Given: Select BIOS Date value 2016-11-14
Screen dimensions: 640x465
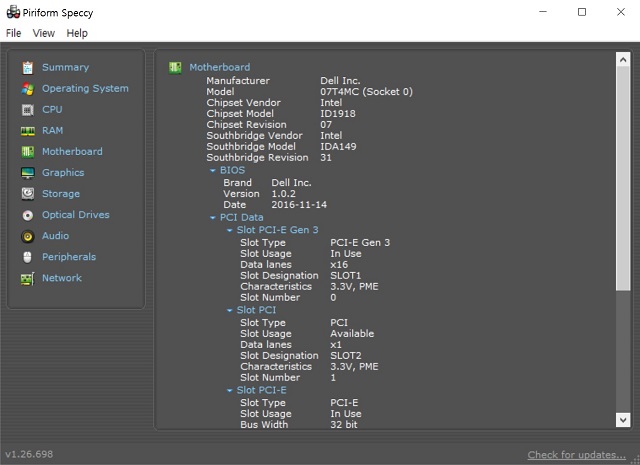Looking at the screenshot, I should pos(299,205).
